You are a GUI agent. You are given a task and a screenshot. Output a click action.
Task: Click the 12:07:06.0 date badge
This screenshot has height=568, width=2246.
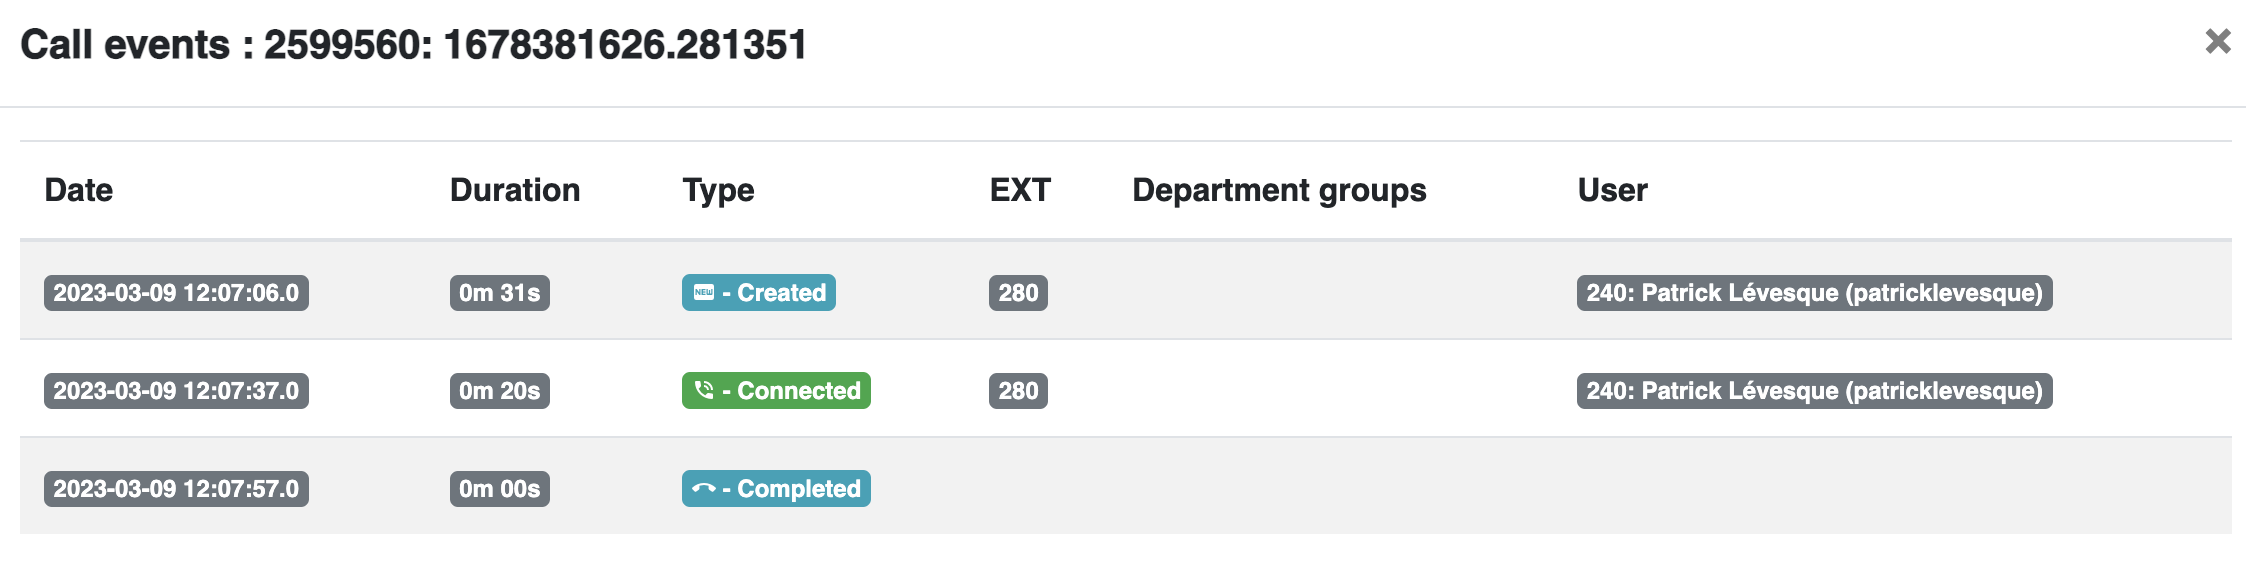176,293
